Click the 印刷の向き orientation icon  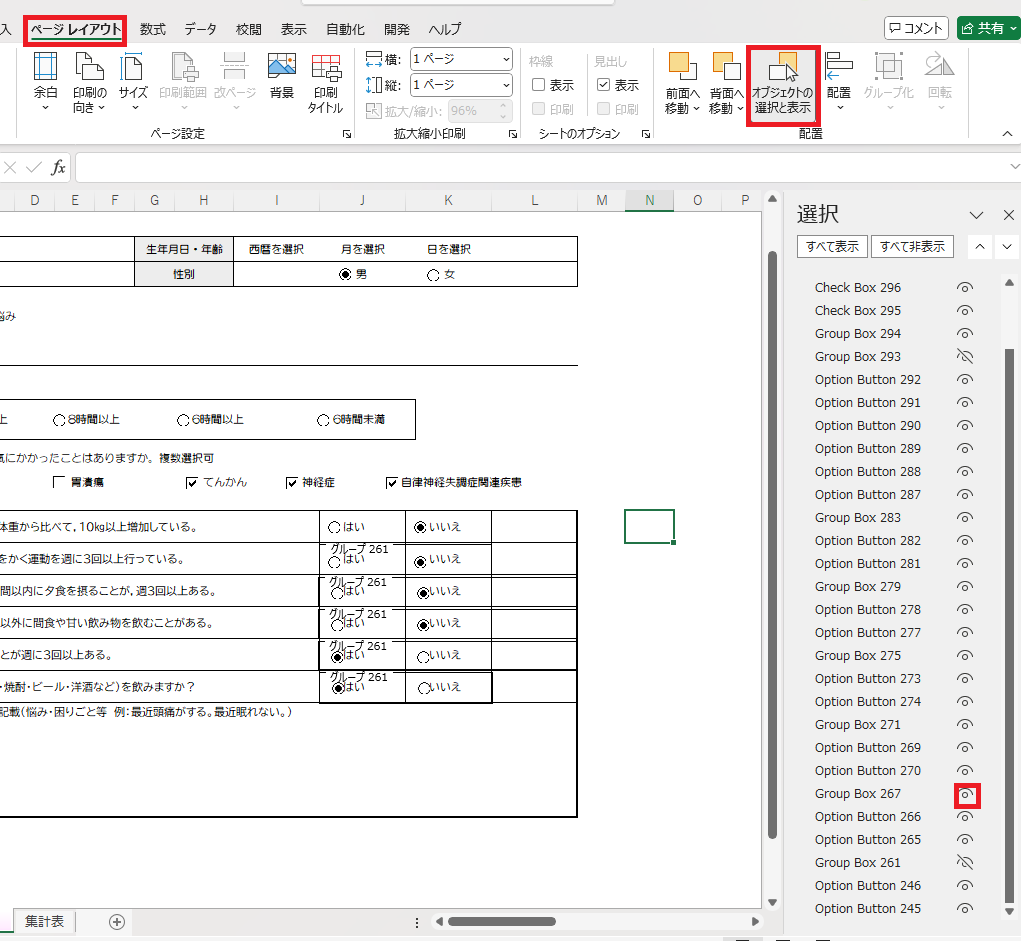pyautogui.click(x=89, y=68)
